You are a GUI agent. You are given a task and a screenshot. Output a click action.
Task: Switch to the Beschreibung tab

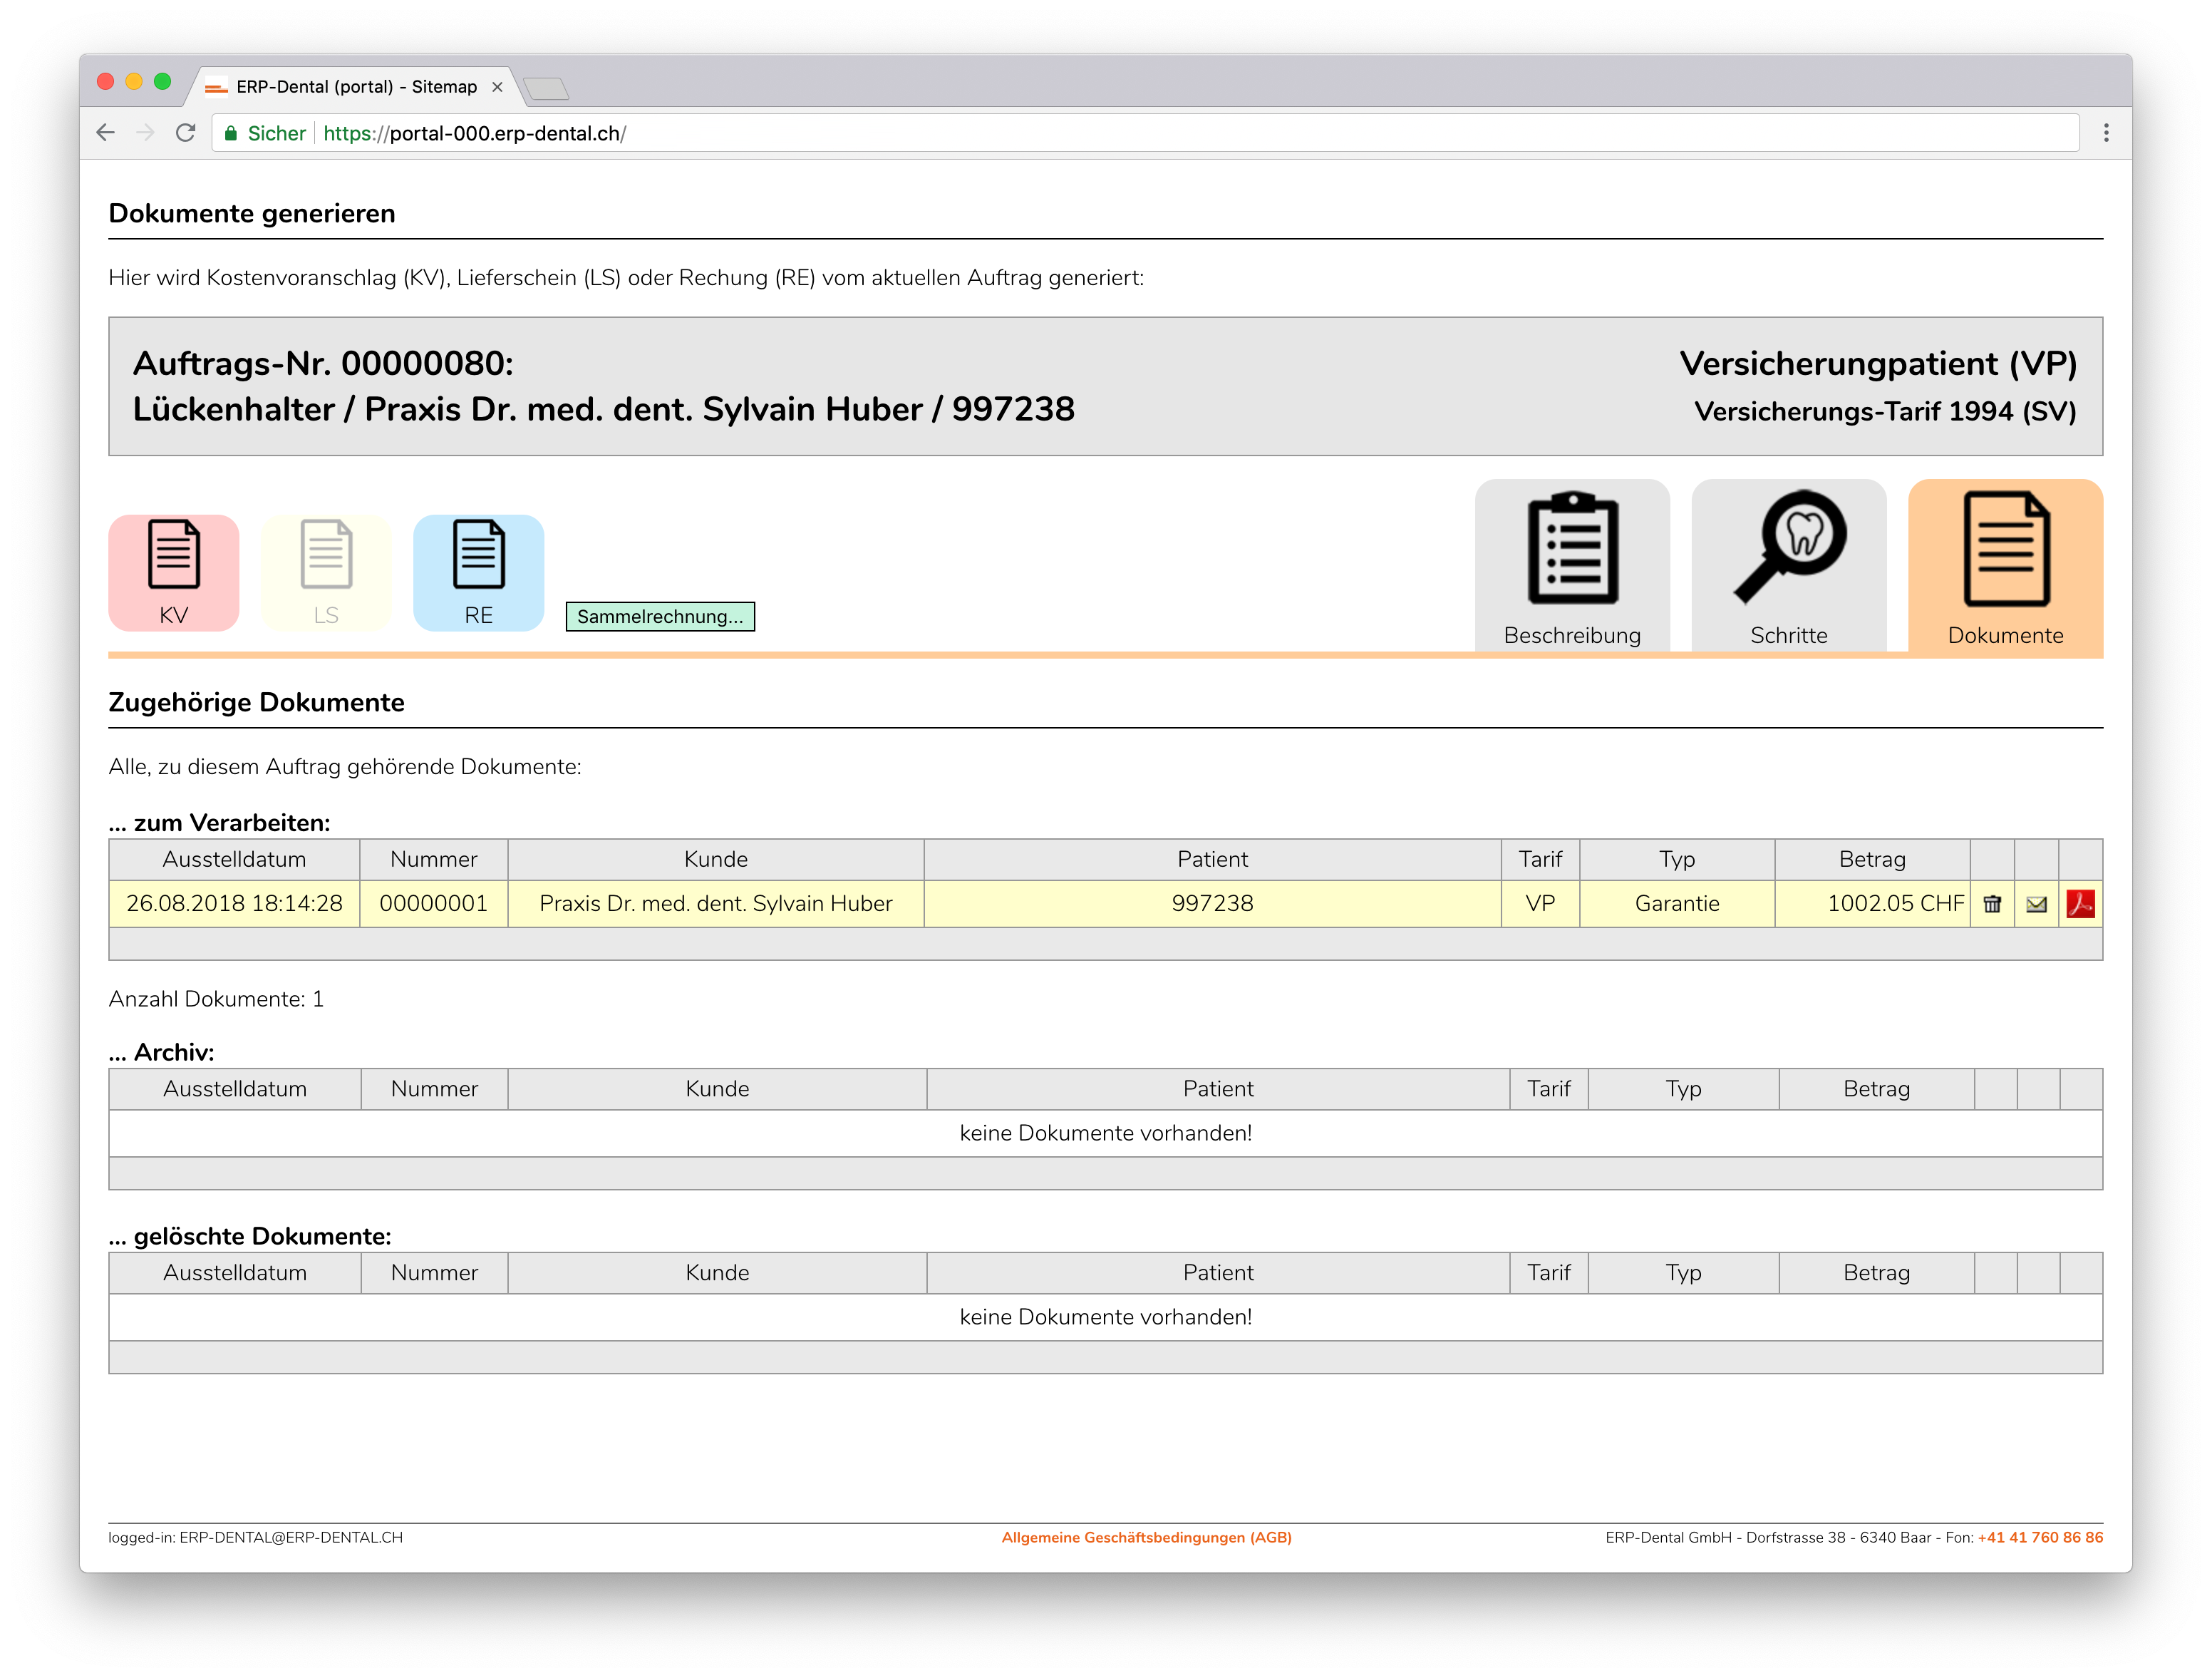pos(1572,567)
